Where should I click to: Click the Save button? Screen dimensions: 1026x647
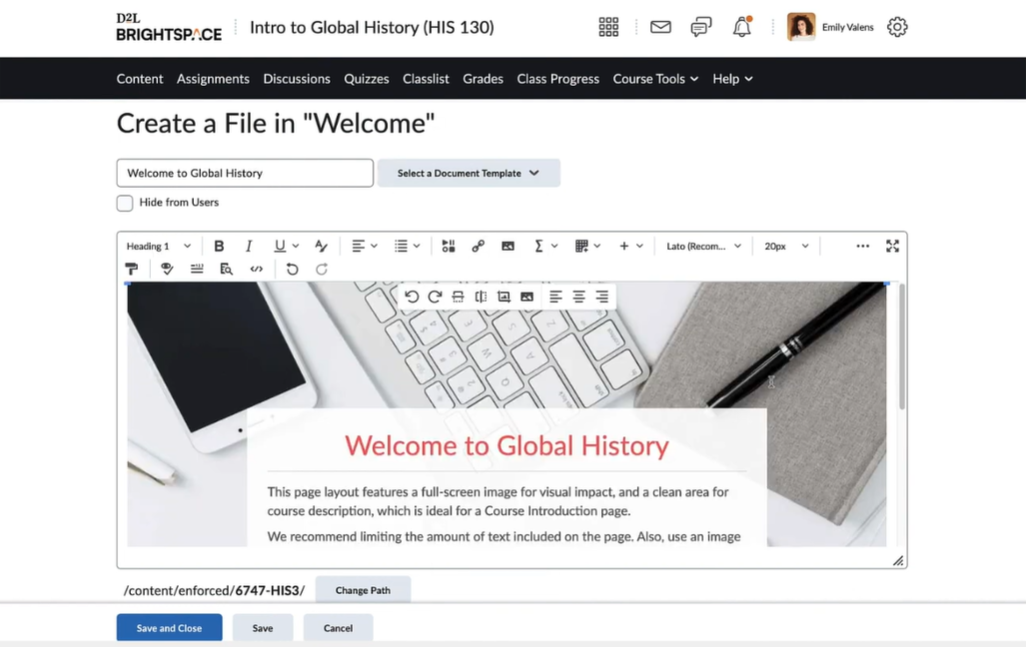262,628
